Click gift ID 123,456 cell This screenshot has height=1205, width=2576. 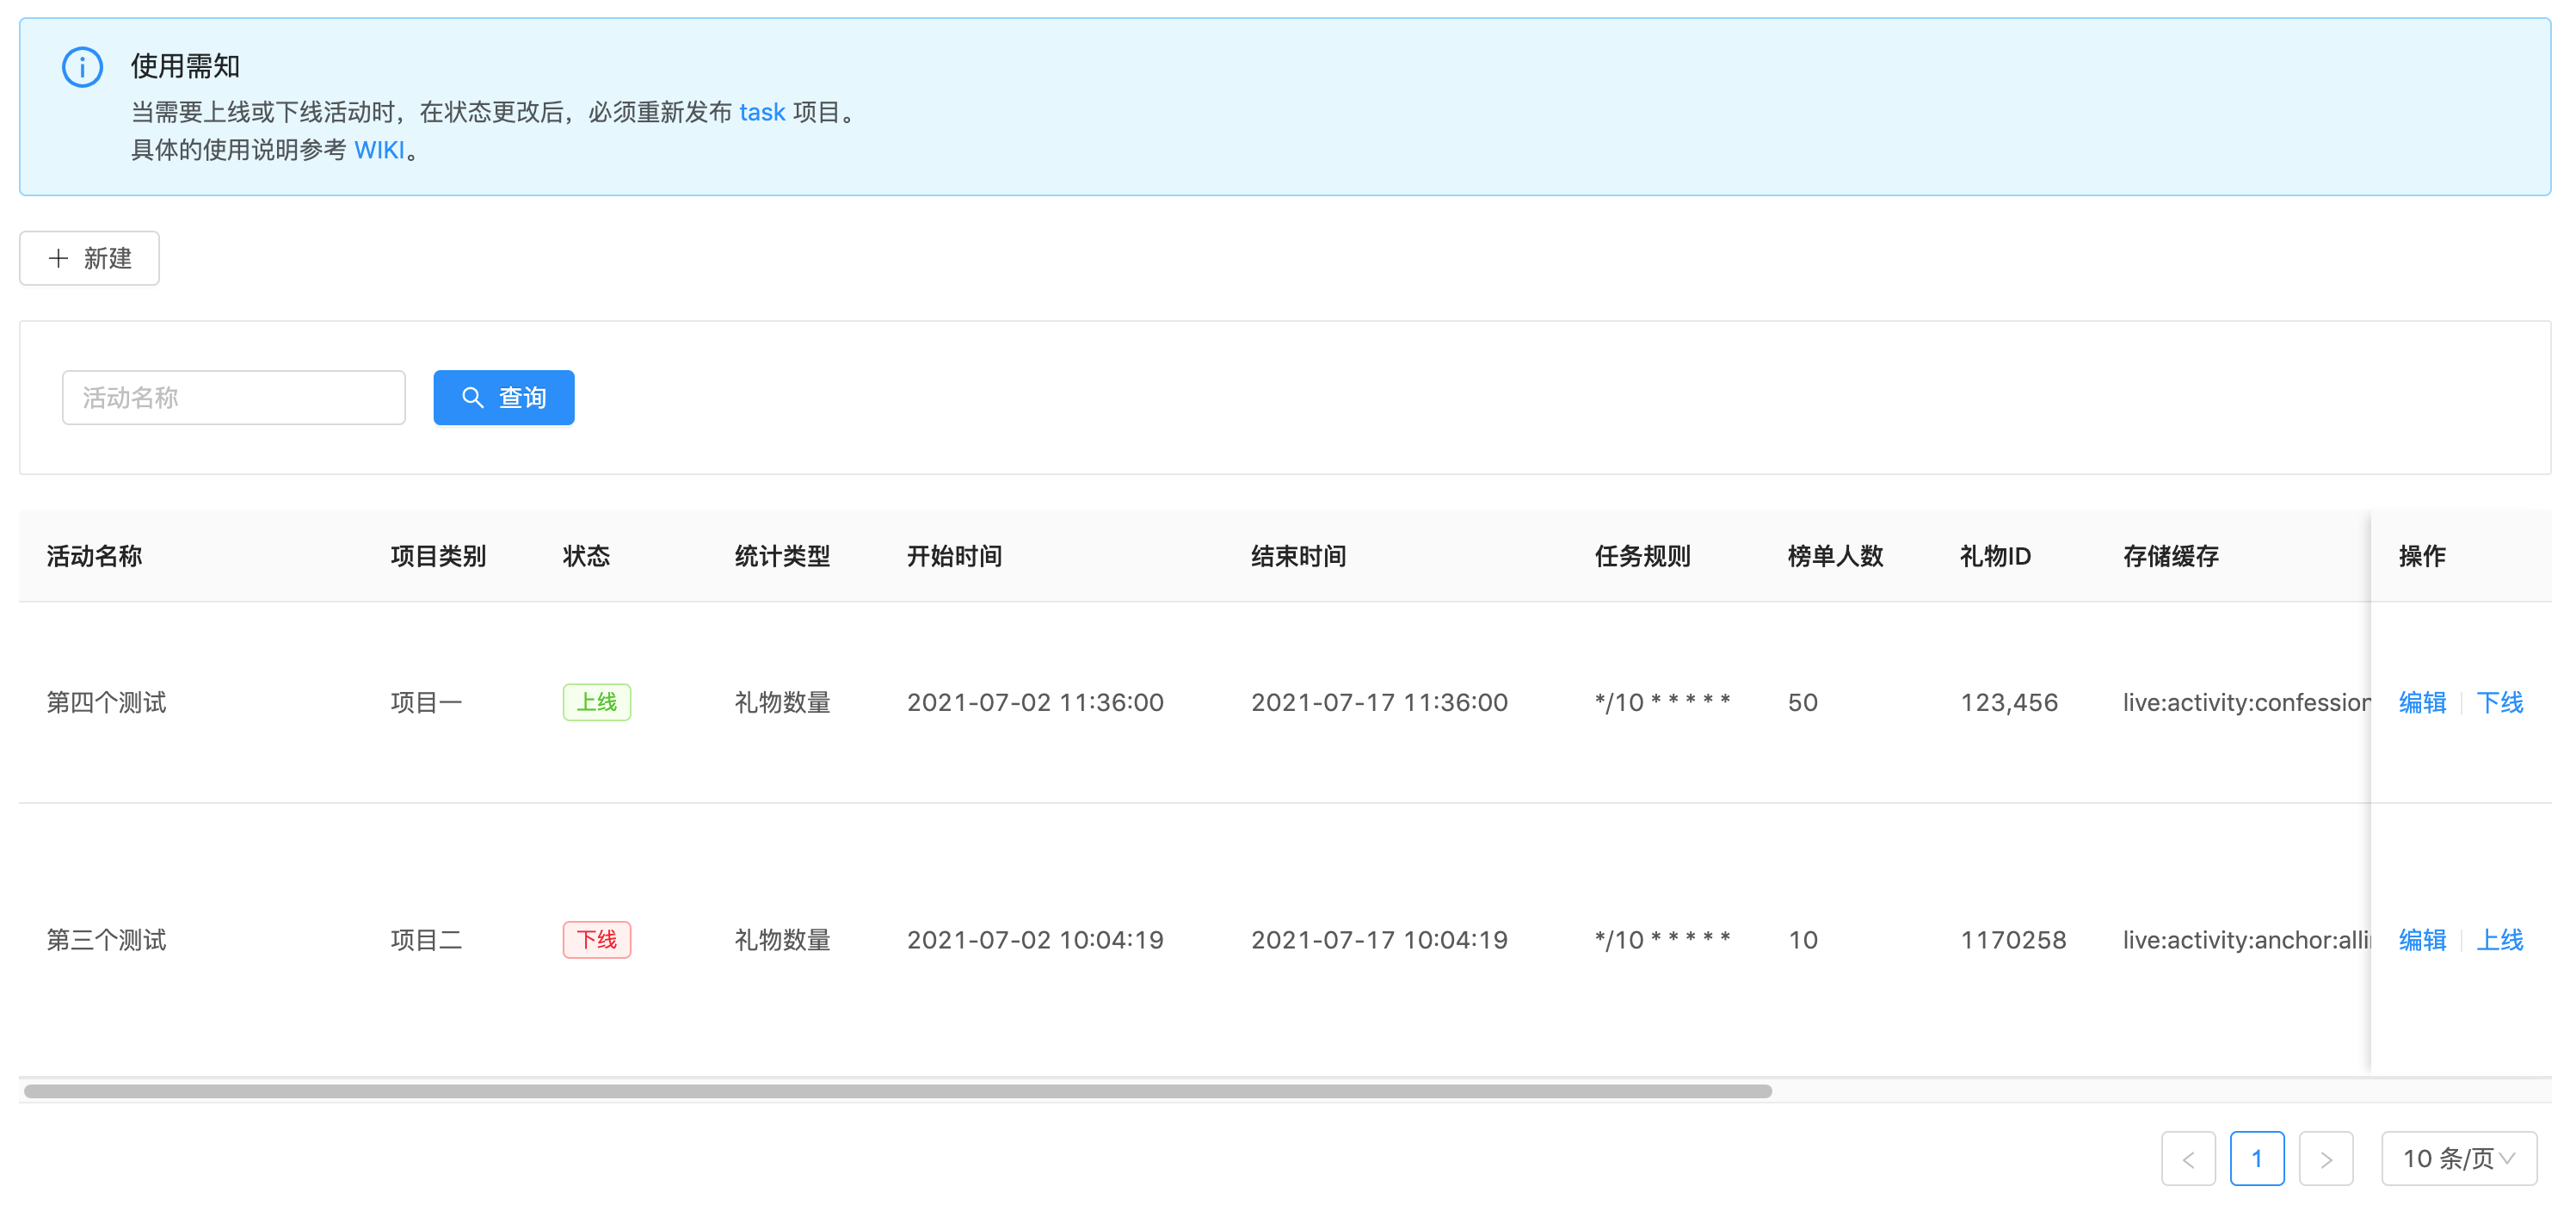[2009, 703]
